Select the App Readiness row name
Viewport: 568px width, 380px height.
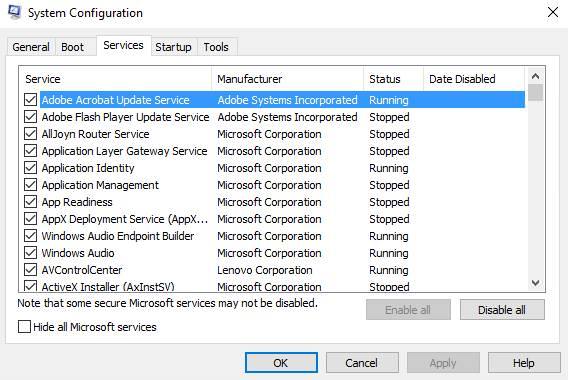(x=77, y=202)
